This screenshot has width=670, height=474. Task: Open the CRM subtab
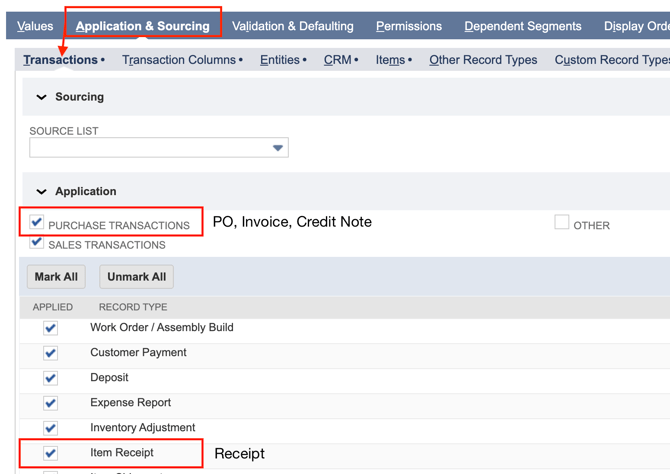pyautogui.click(x=338, y=60)
